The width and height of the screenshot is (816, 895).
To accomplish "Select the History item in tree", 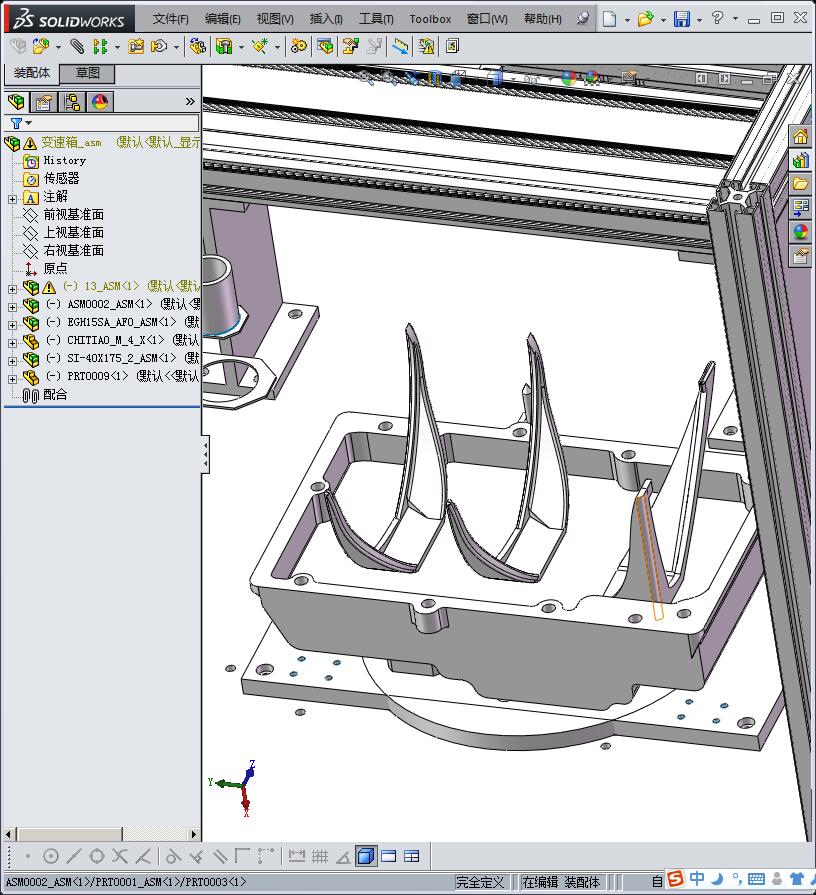I will 64,161.
